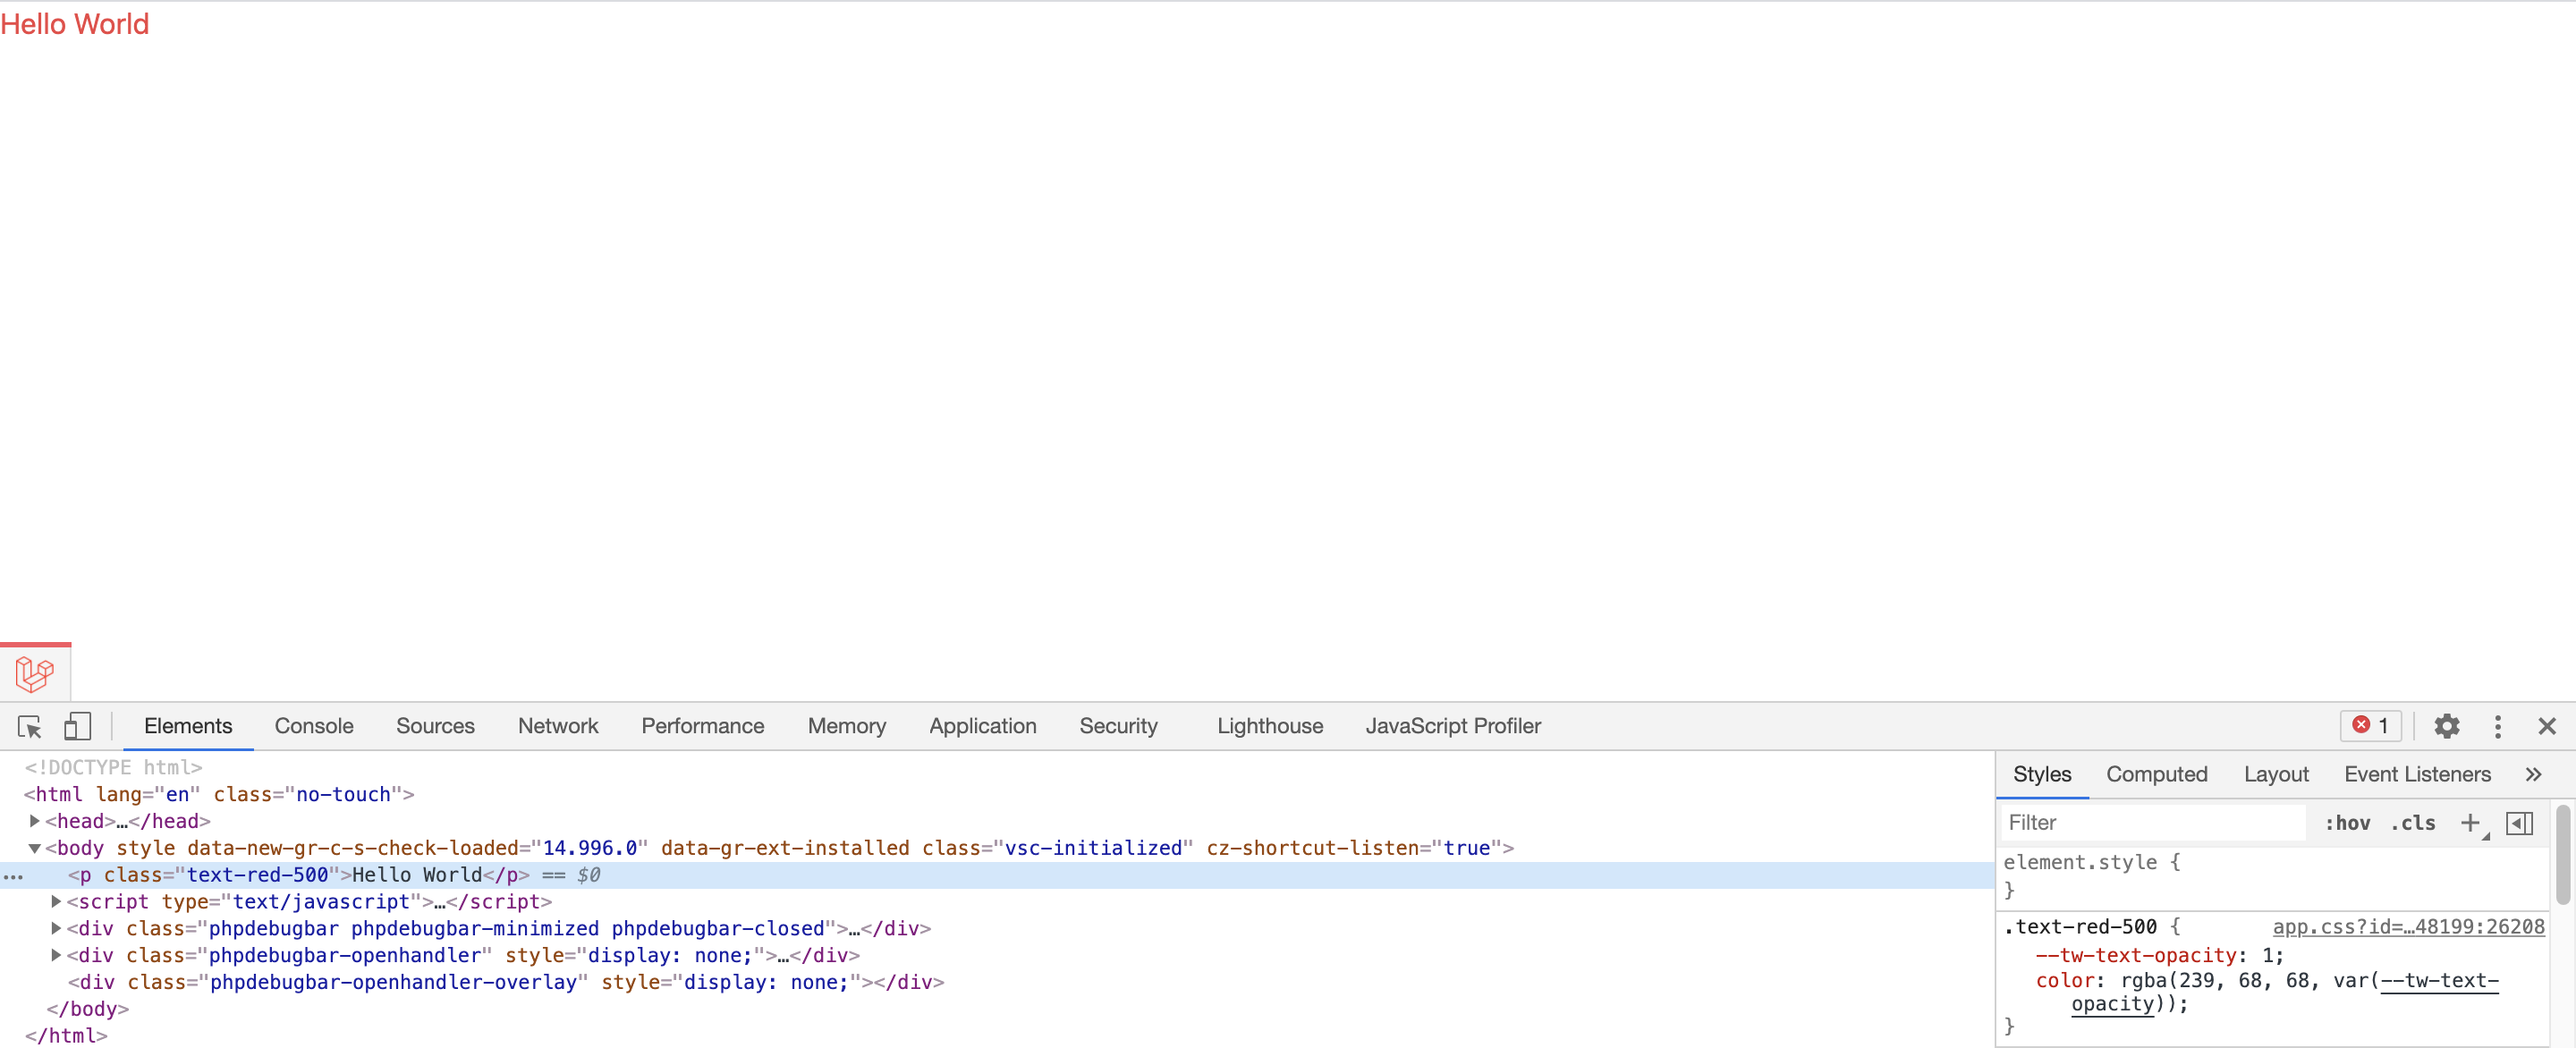Open the Performance tab
Viewport: 2576px width, 1048px height.
702,726
